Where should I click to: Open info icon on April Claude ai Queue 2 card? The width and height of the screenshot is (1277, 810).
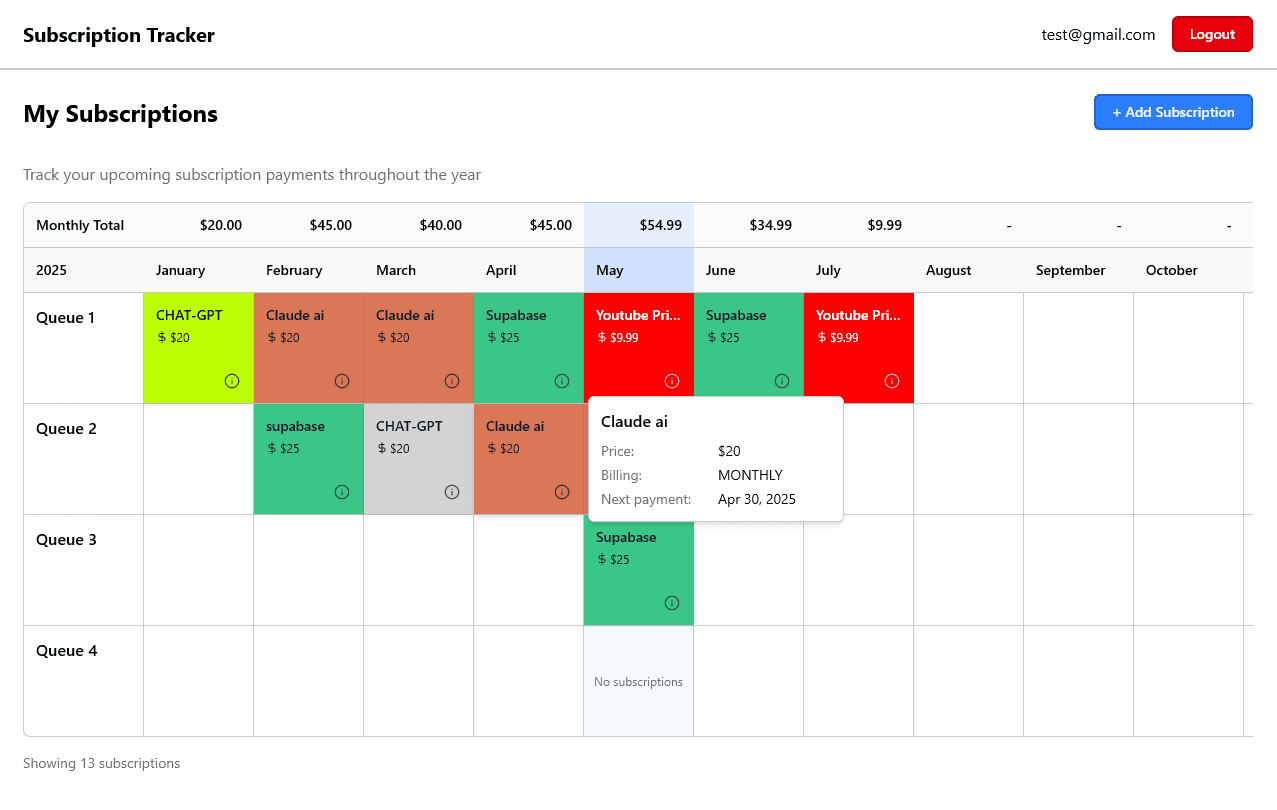pyautogui.click(x=562, y=492)
